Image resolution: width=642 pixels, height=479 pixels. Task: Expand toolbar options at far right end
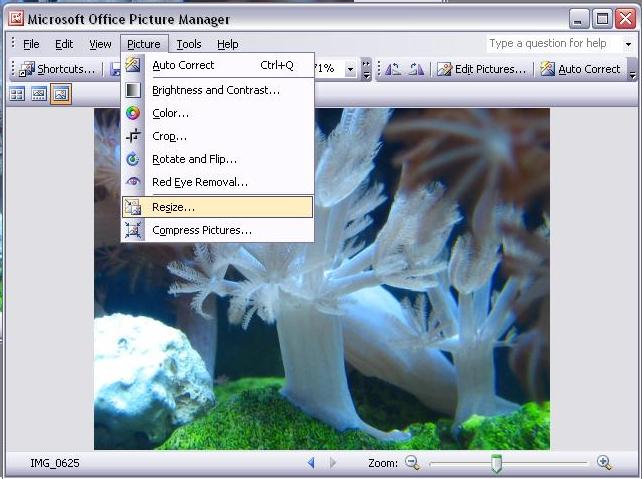633,69
